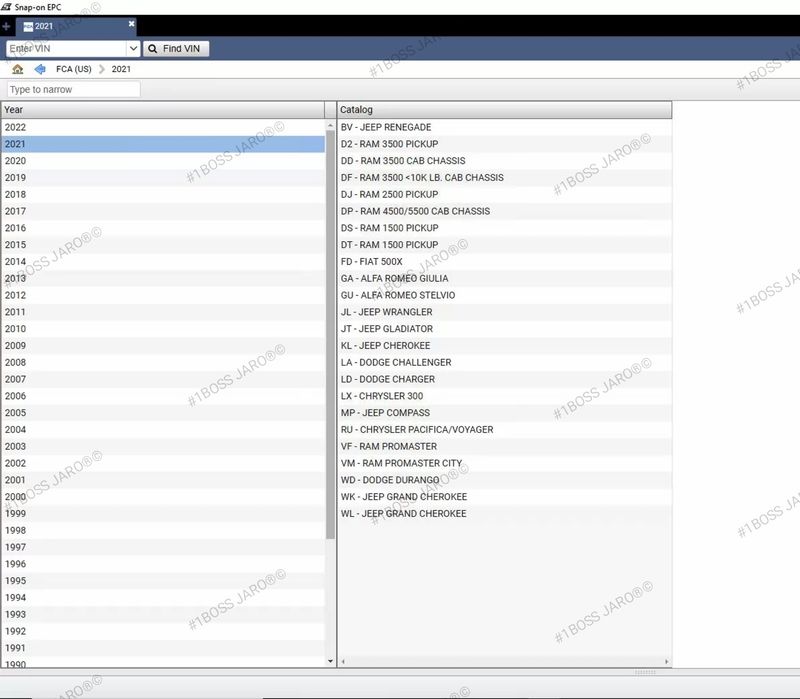The width and height of the screenshot is (800, 699).
Task: Select WK - JEEP GRAND CHEROKEE
Action: (x=504, y=496)
